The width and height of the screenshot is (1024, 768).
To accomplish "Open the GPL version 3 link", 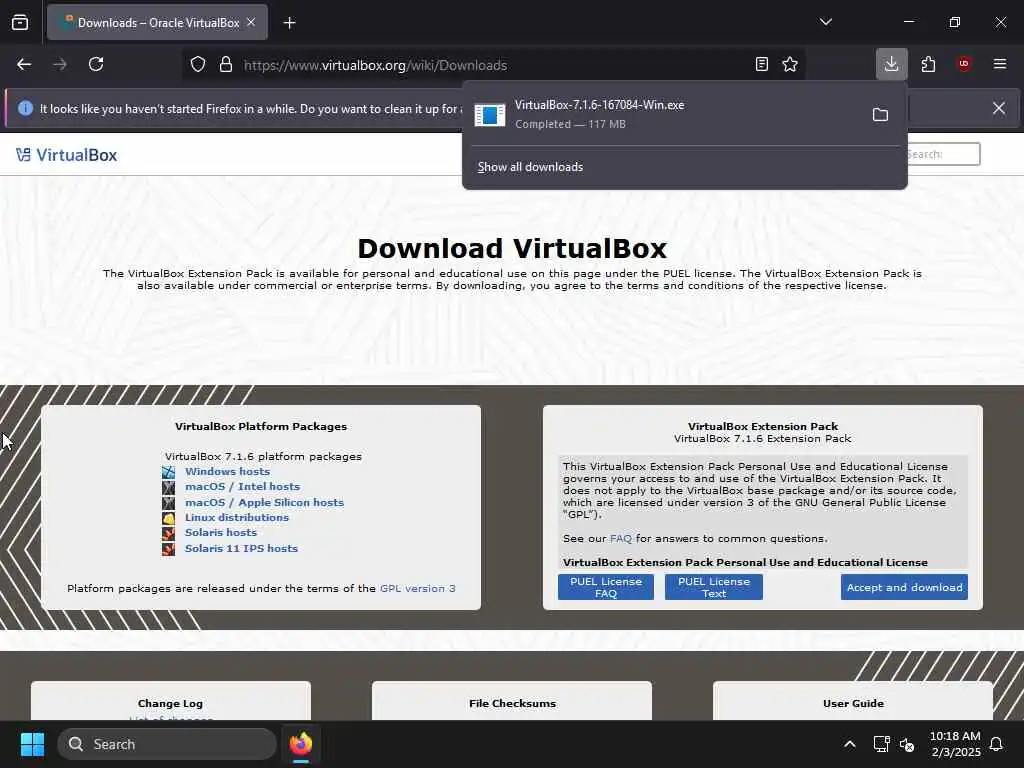I will point(418,588).
